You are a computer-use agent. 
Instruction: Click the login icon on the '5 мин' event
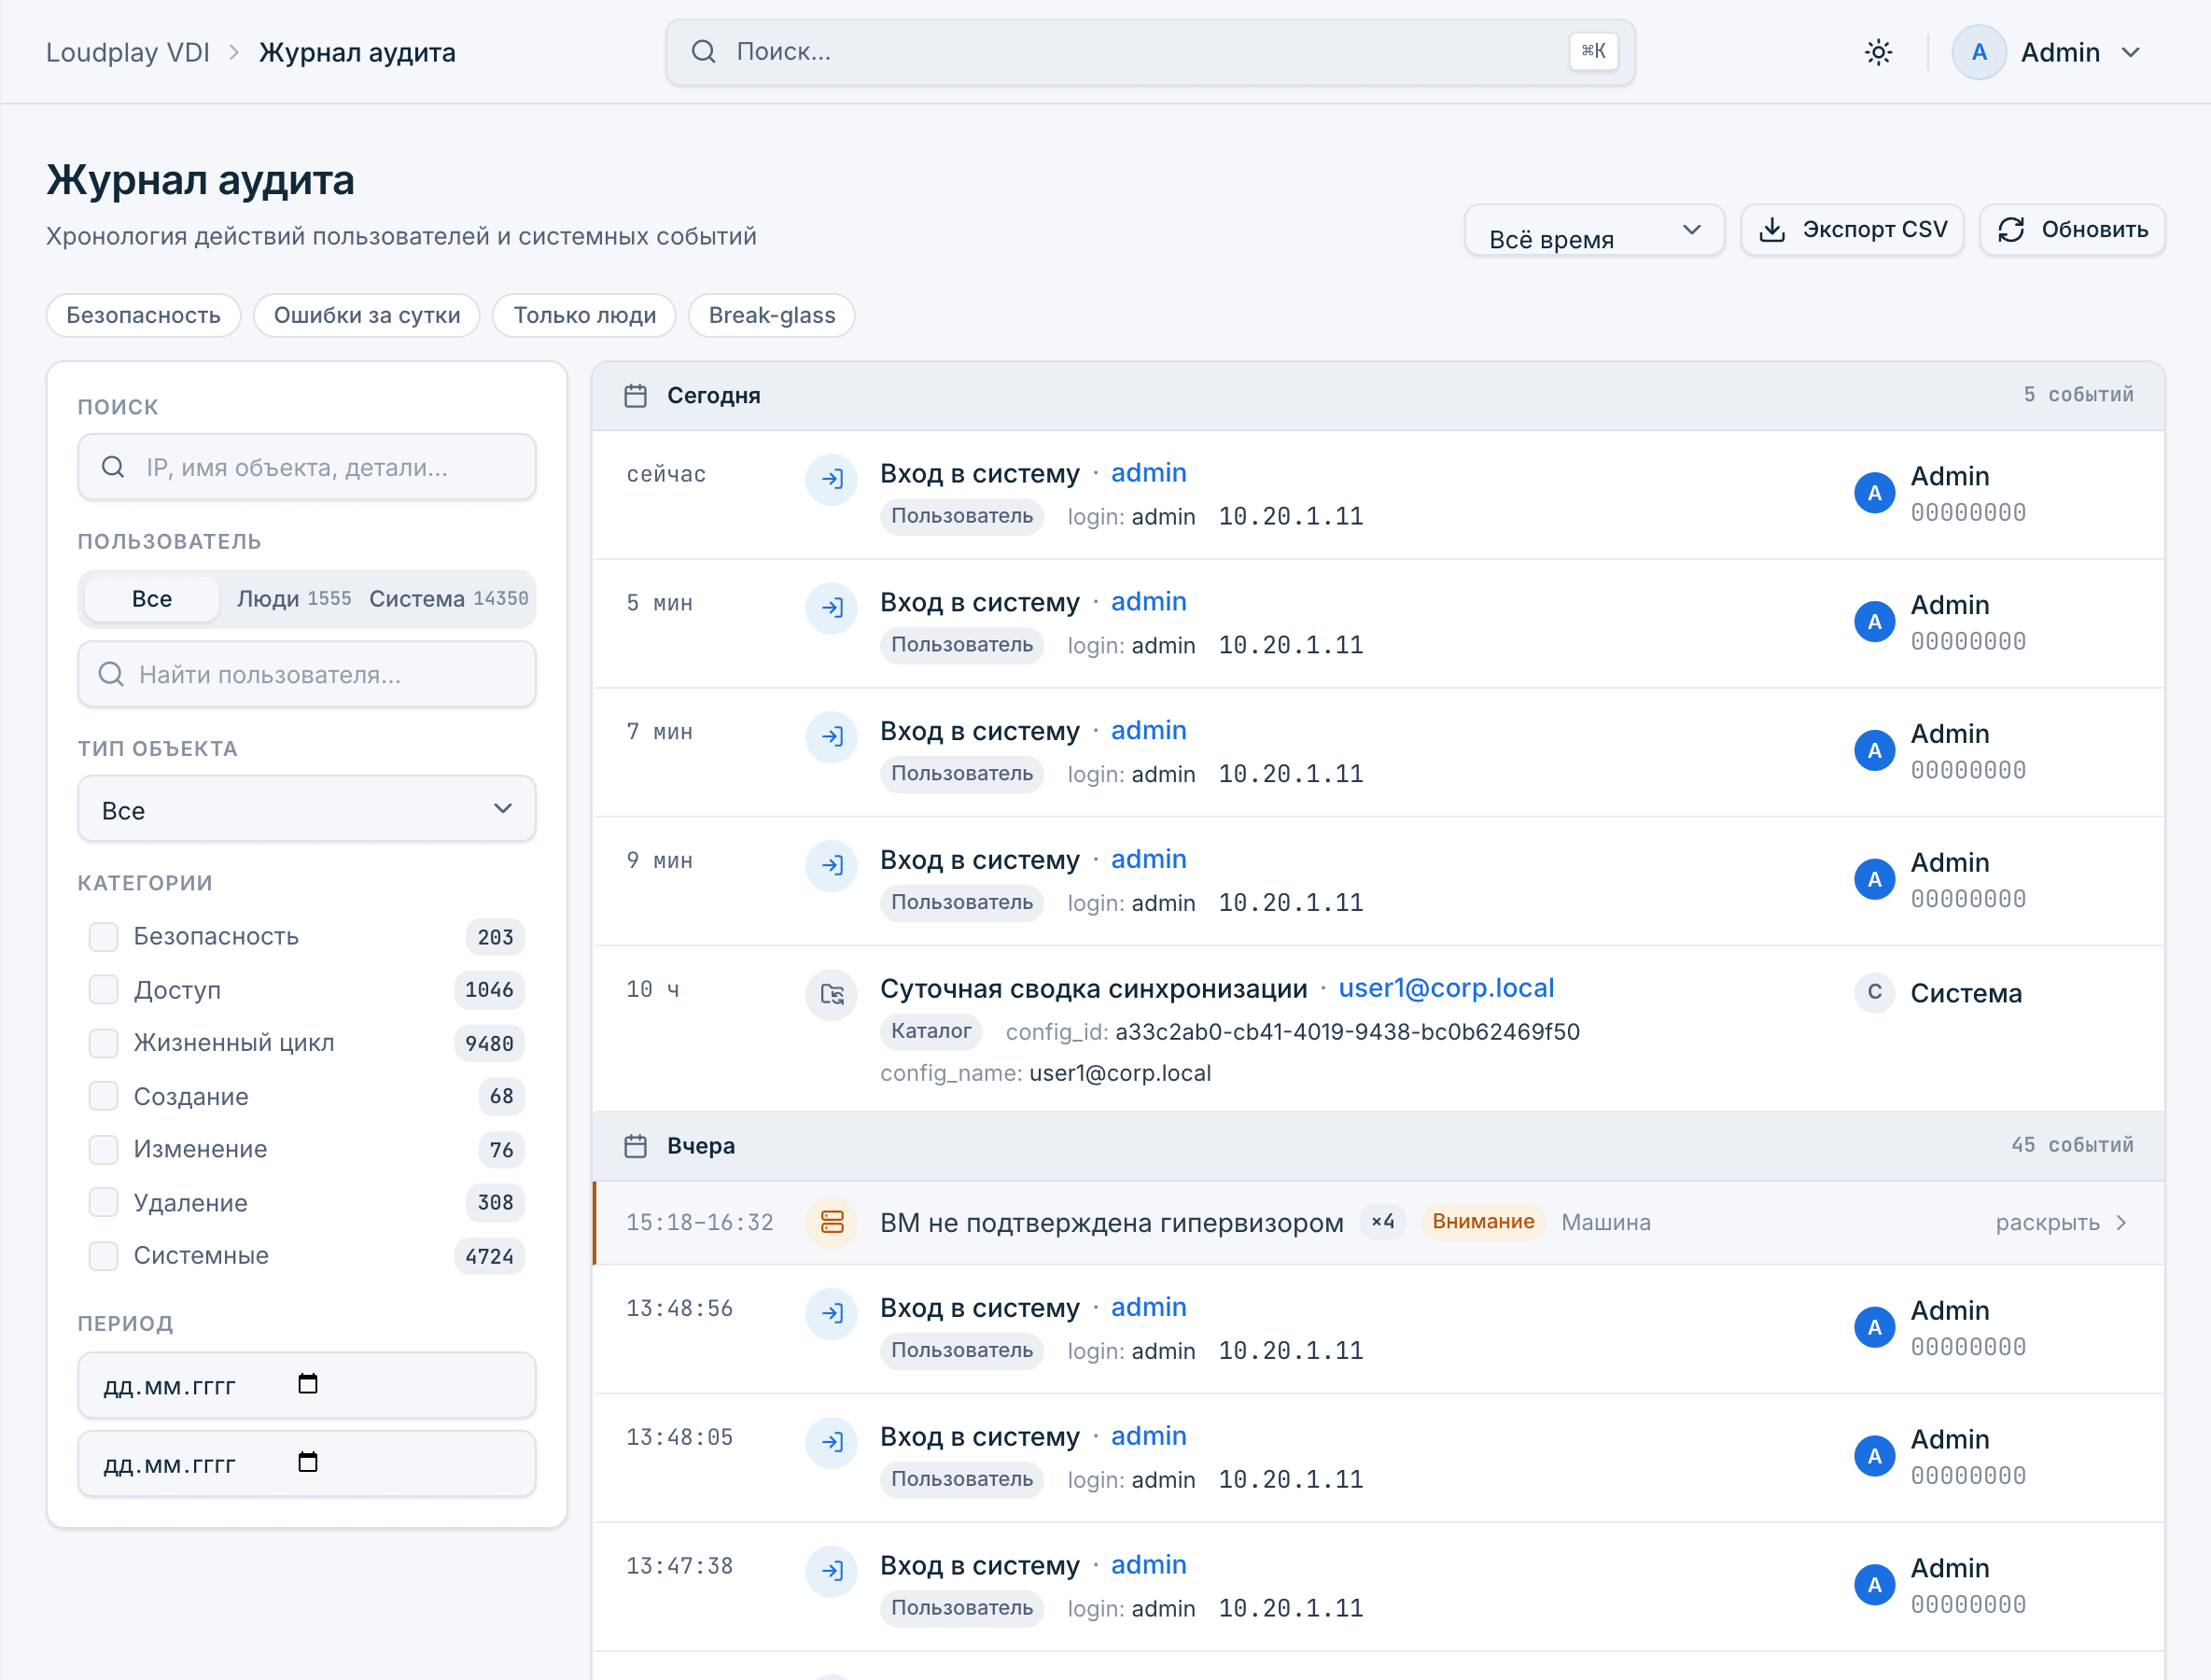pos(831,608)
